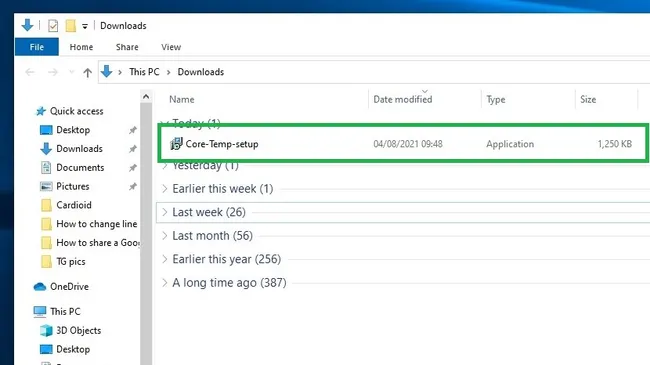Open the TG pics folder
The height and width of the screenshot is (365, 650).
click(x=71, y=262)
